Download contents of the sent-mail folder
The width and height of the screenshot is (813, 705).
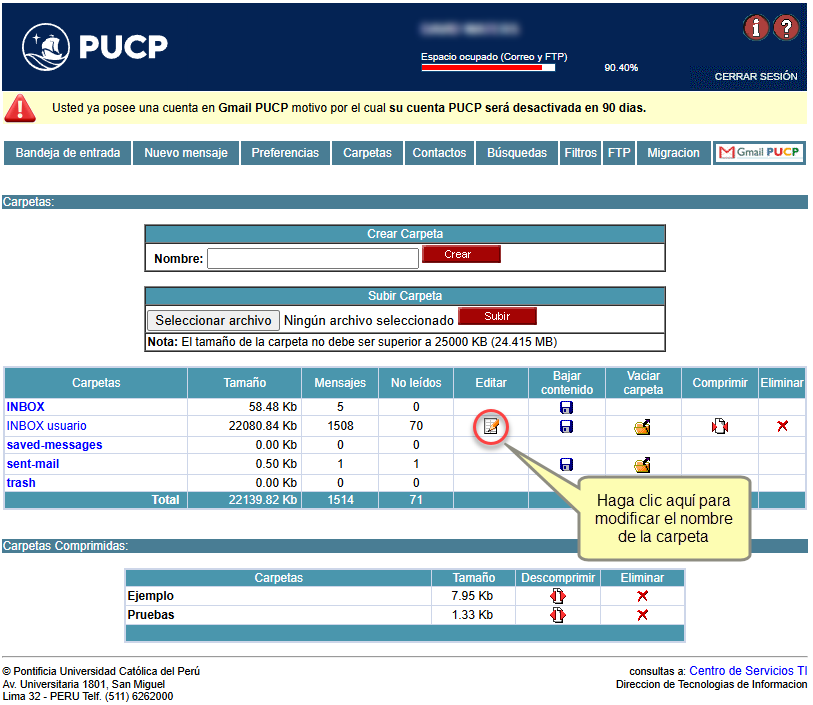pyautogui.click(x=566, y=465)
